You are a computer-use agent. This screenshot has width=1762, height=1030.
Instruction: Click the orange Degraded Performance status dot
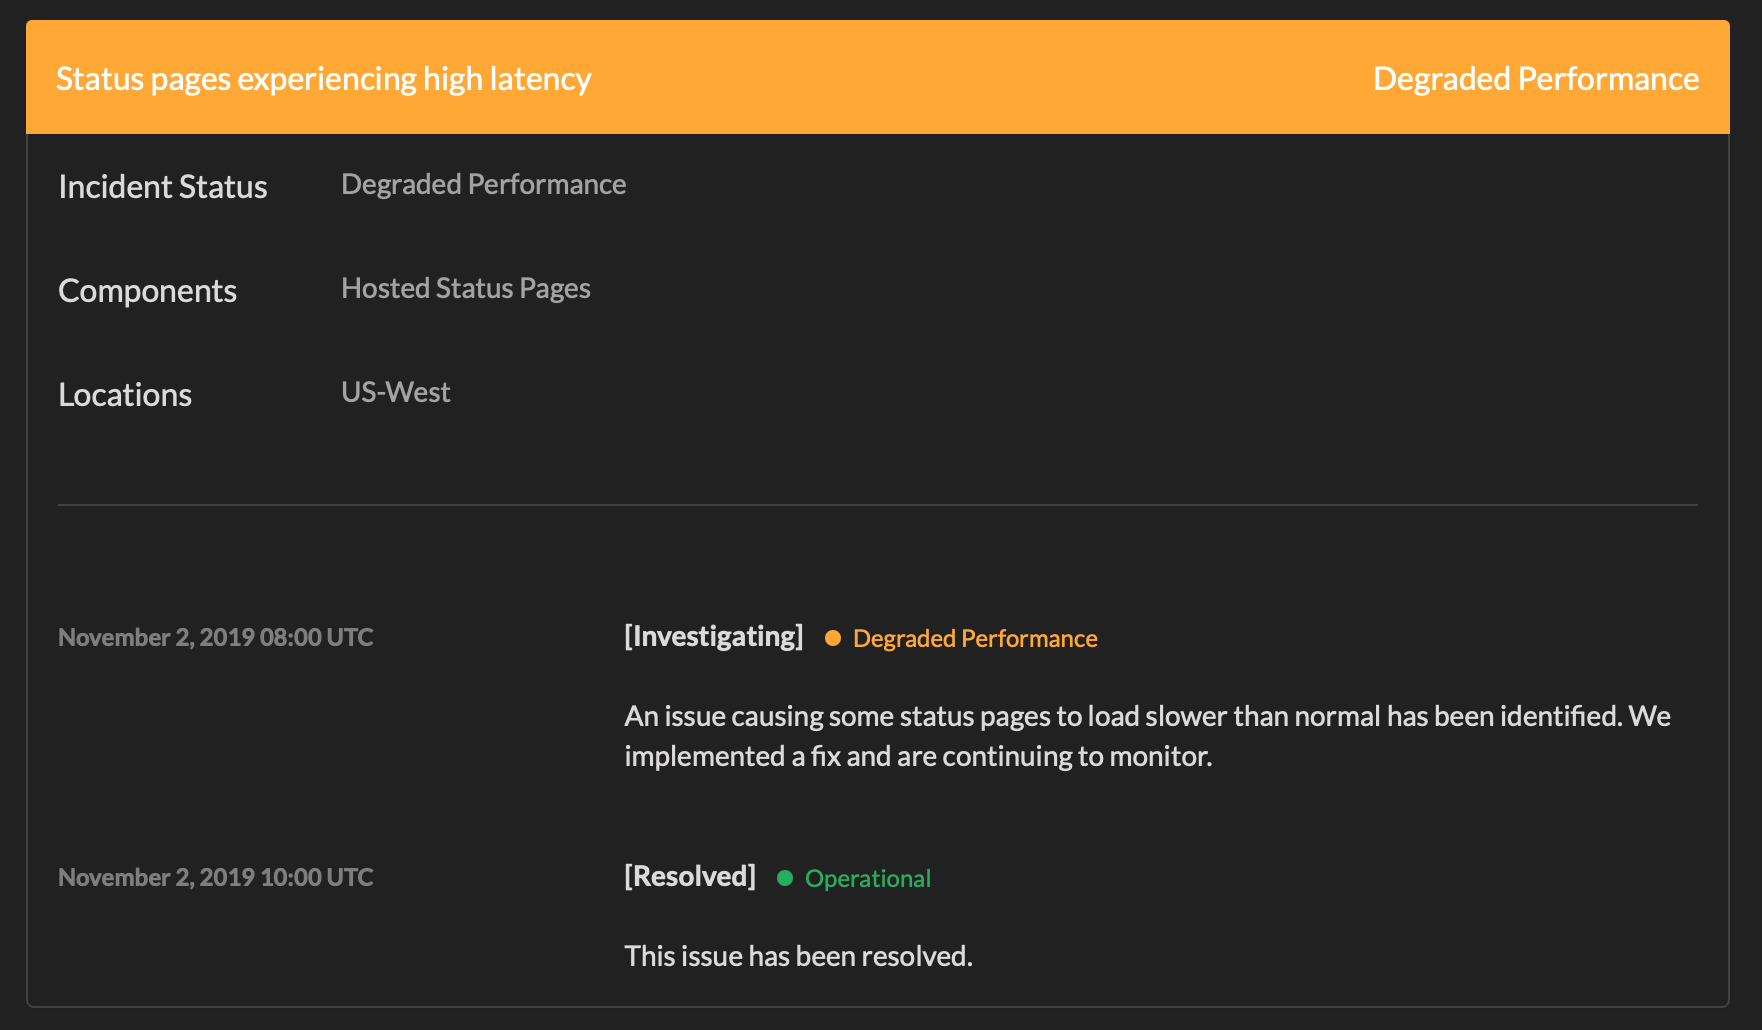(832, 638)
